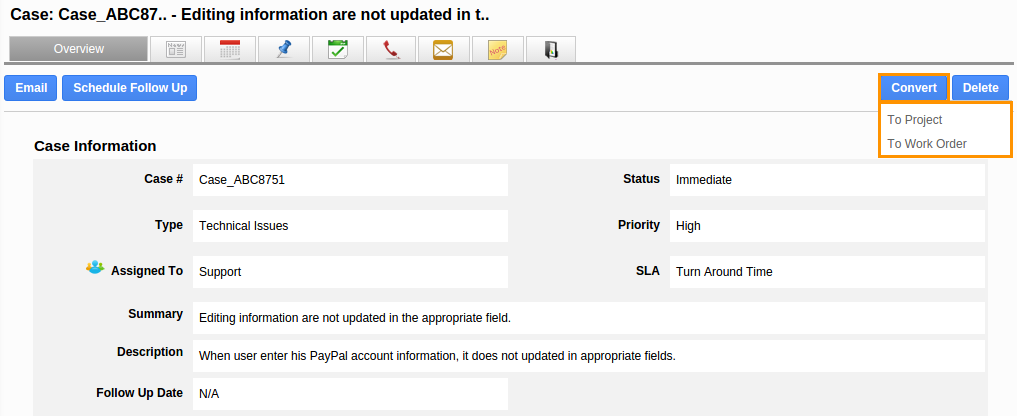Open the Call Logs phone tab
The height and width of the screenshot is (416, 1017).
[391, 49]
